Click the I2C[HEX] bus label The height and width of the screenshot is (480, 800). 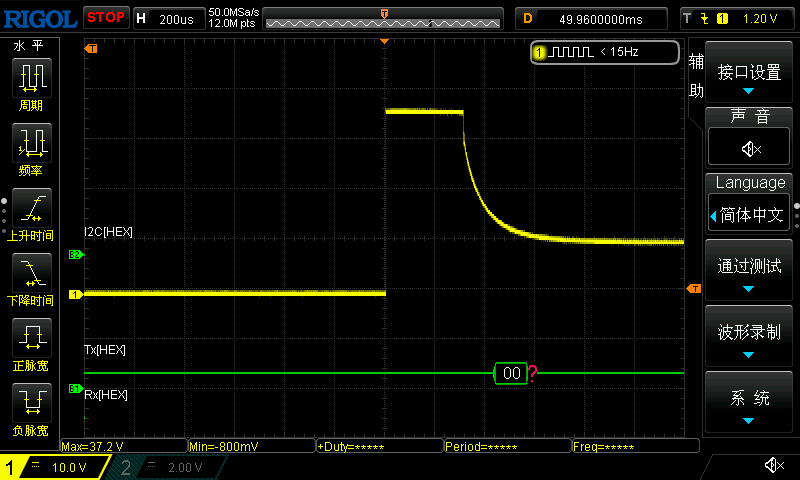click(x=109, y=232)
